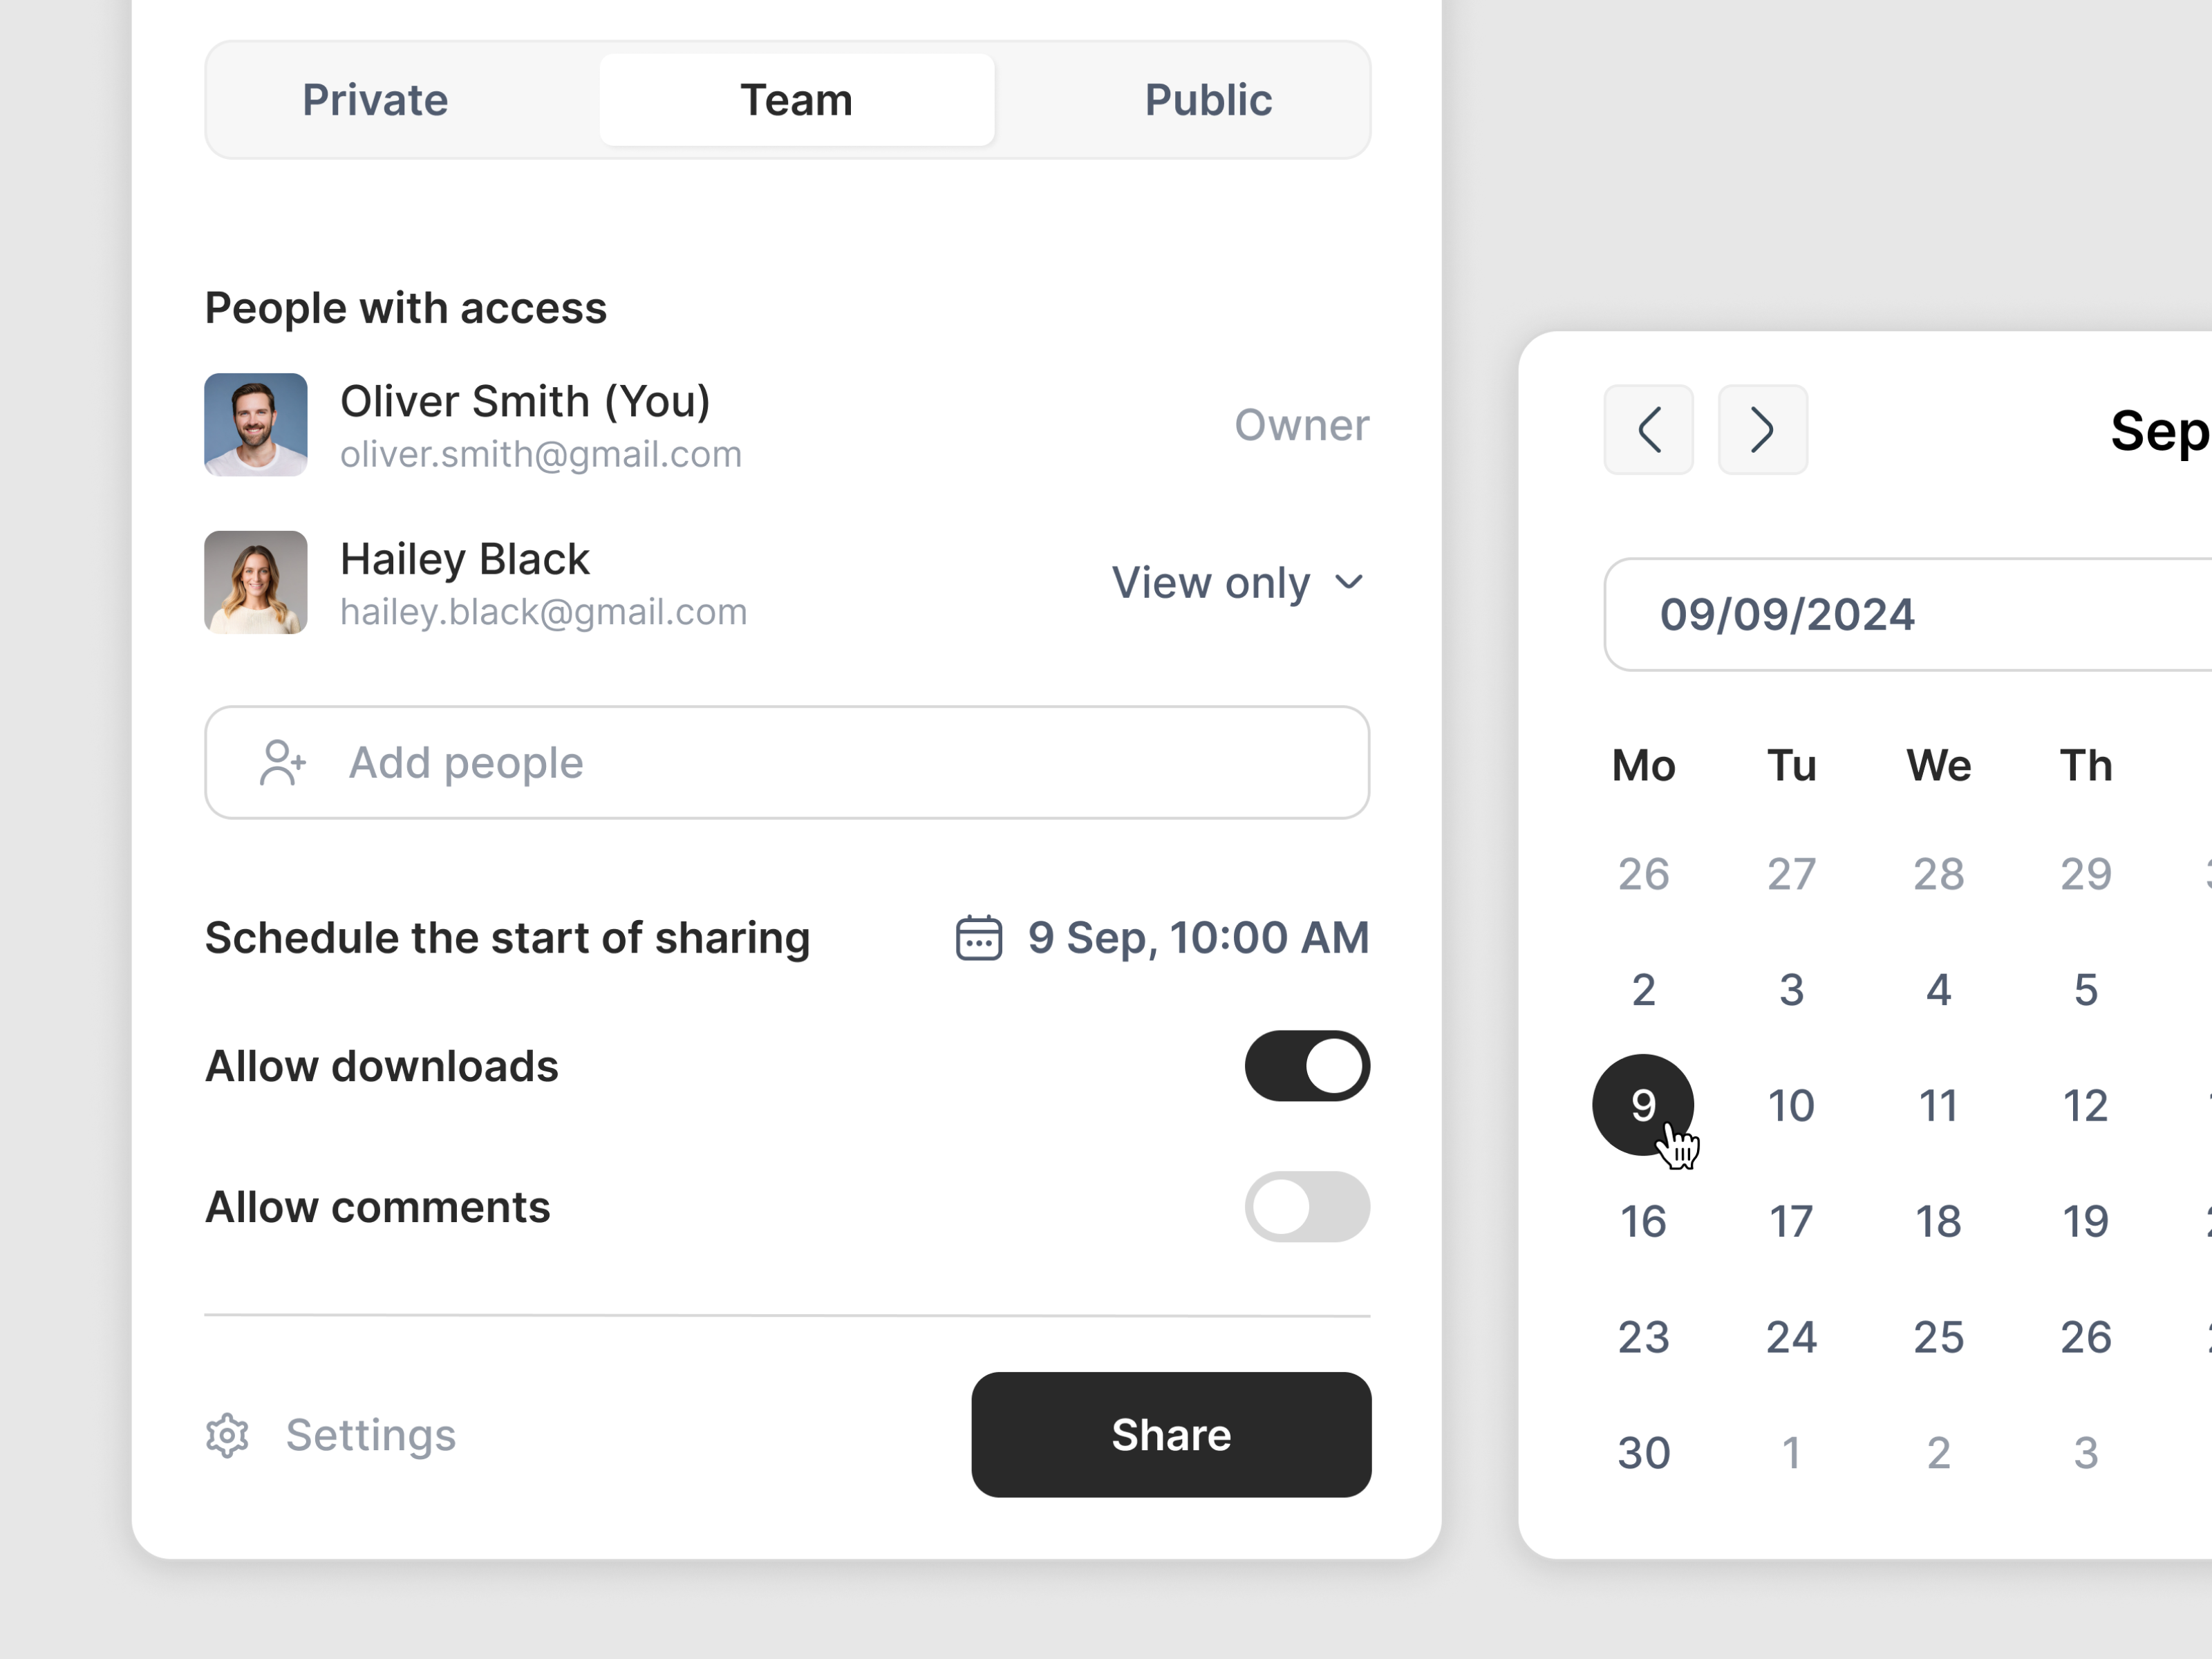
Task: Click the oliver.smith@gmail.com email text
Action: point(541,455)
